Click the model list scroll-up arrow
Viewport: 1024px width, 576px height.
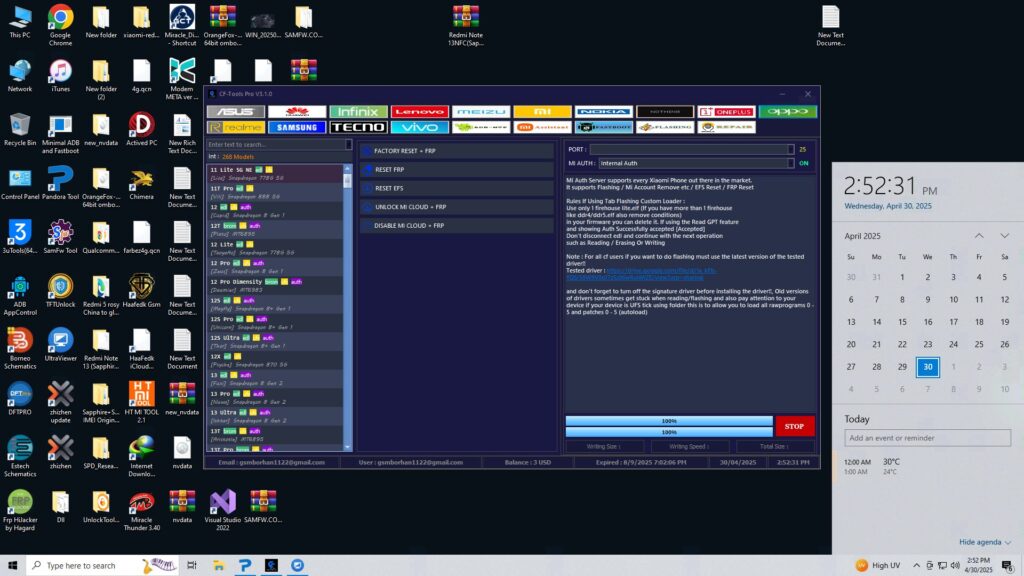coord(347,168)
